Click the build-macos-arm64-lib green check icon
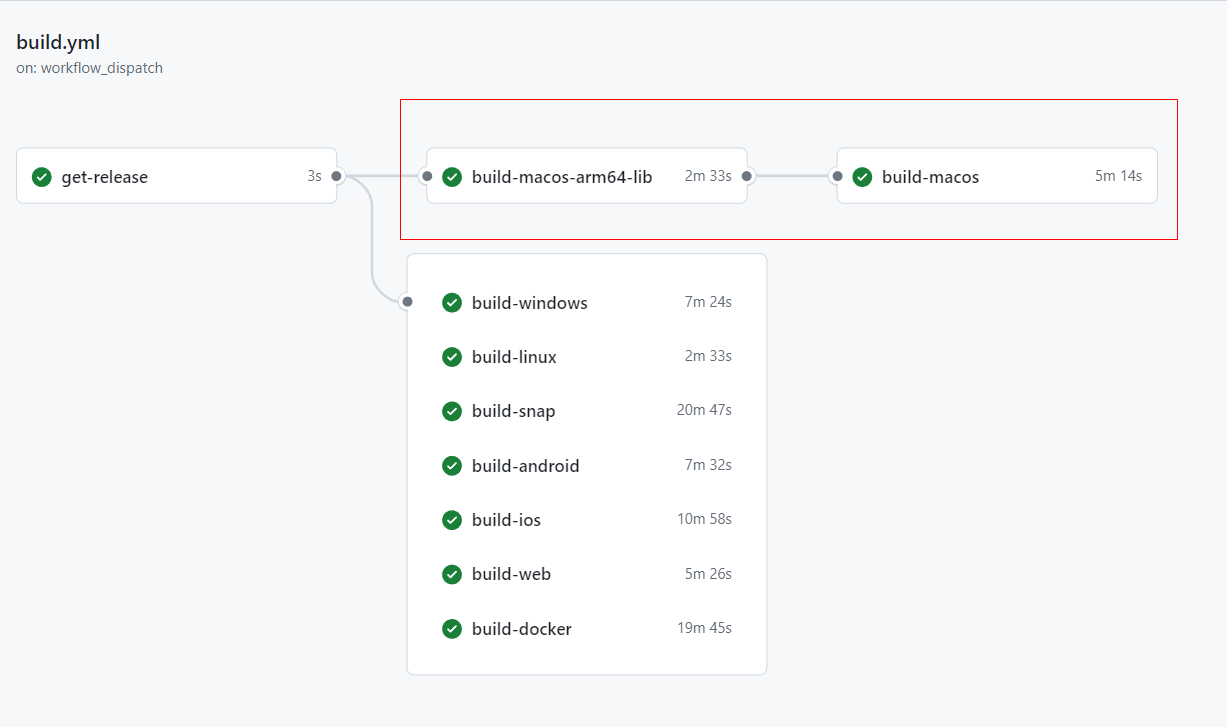Image resolution: width=1227 pixels, height=727 pixels. [452, 177]
